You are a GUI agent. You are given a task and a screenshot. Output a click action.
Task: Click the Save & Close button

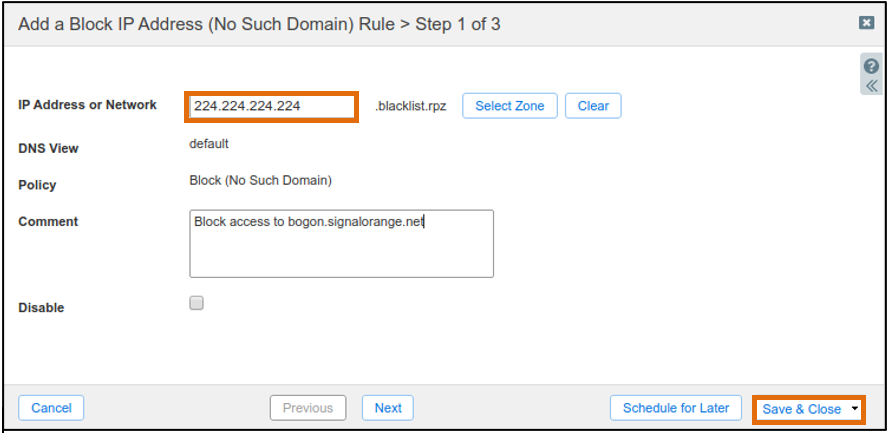[801, 409]
